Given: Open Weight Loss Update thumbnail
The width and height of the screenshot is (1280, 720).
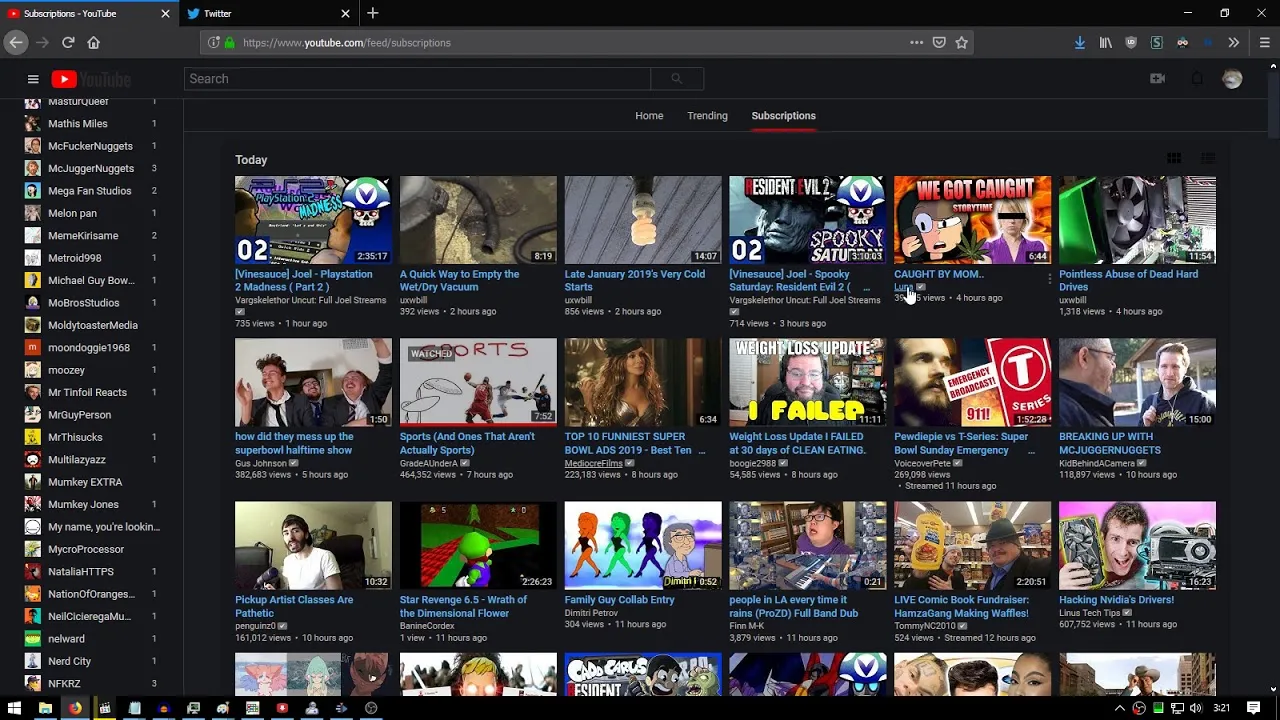Looking at the screenshot, I should (x=807, y=382).
